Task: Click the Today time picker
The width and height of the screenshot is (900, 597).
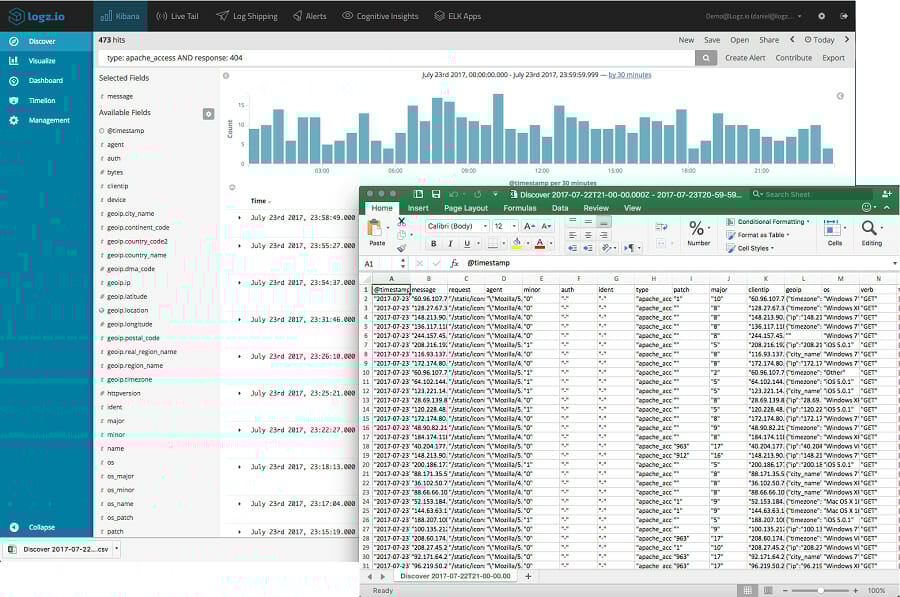Action: coord(820,40)
